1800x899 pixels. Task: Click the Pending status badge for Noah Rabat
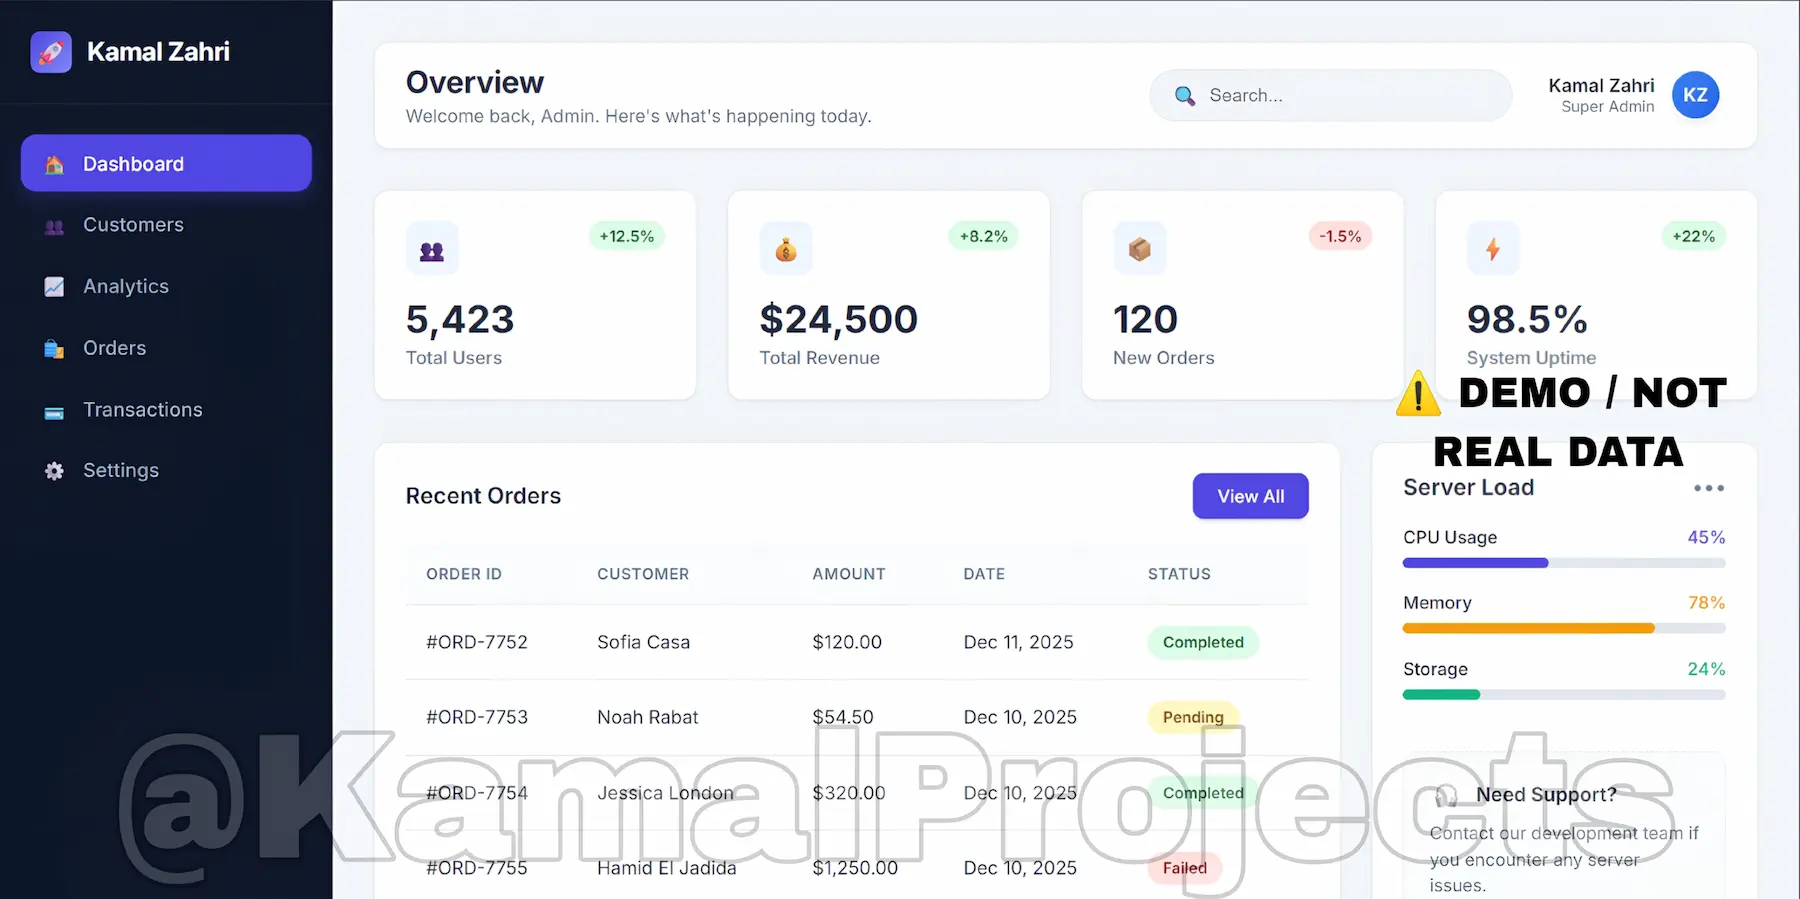point(1192,717)
